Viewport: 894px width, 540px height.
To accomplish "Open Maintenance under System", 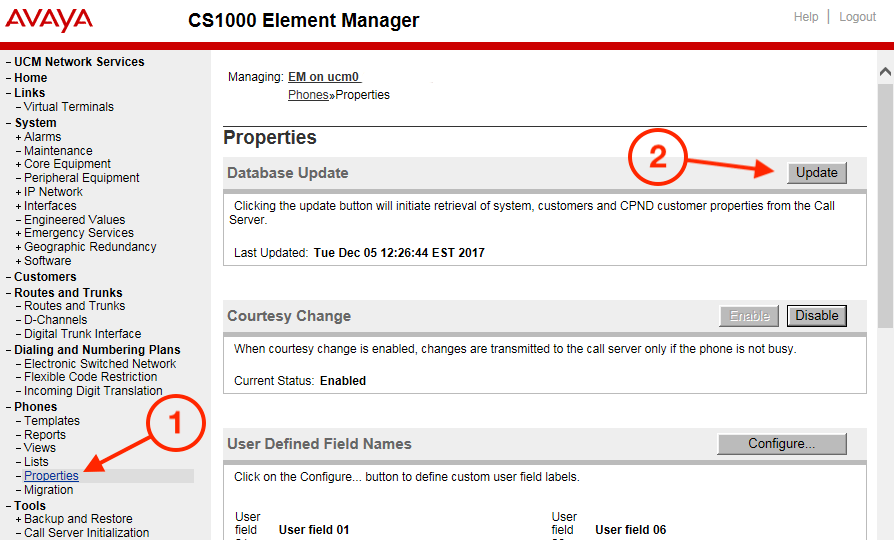I will [x=58, y=151].
